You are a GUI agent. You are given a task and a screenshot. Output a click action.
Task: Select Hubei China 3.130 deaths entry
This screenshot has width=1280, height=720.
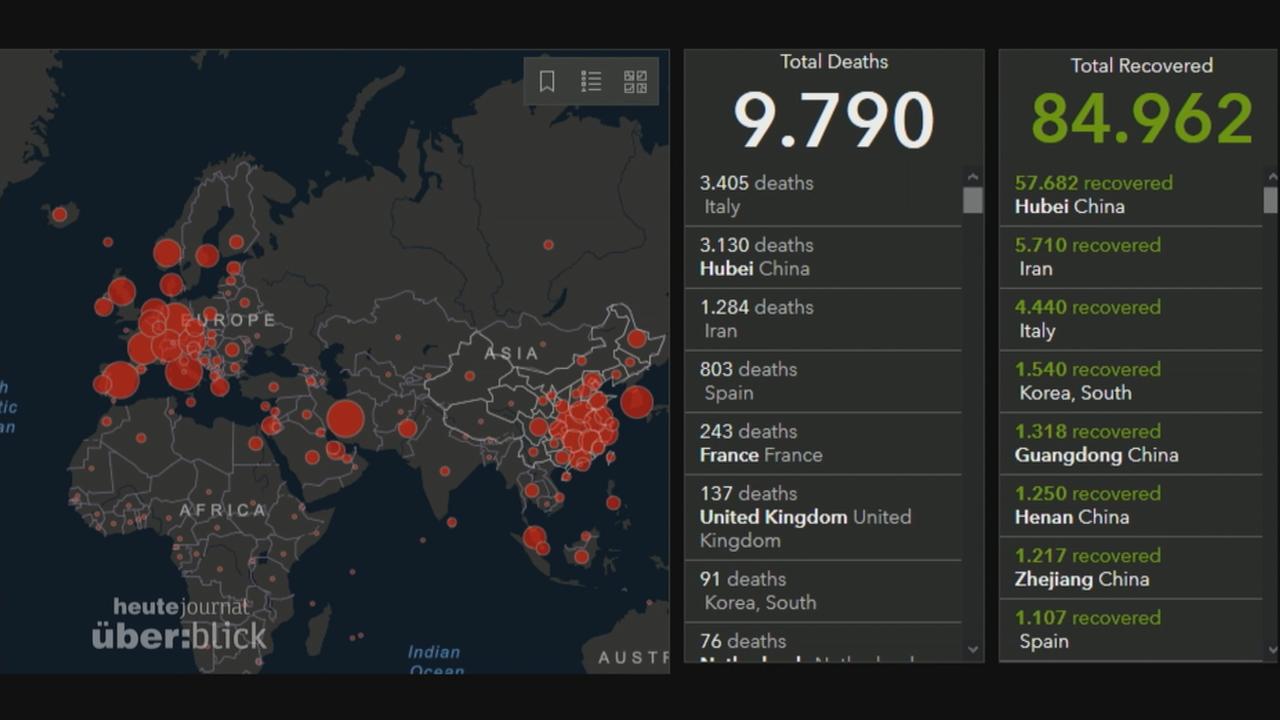[822, 257]
